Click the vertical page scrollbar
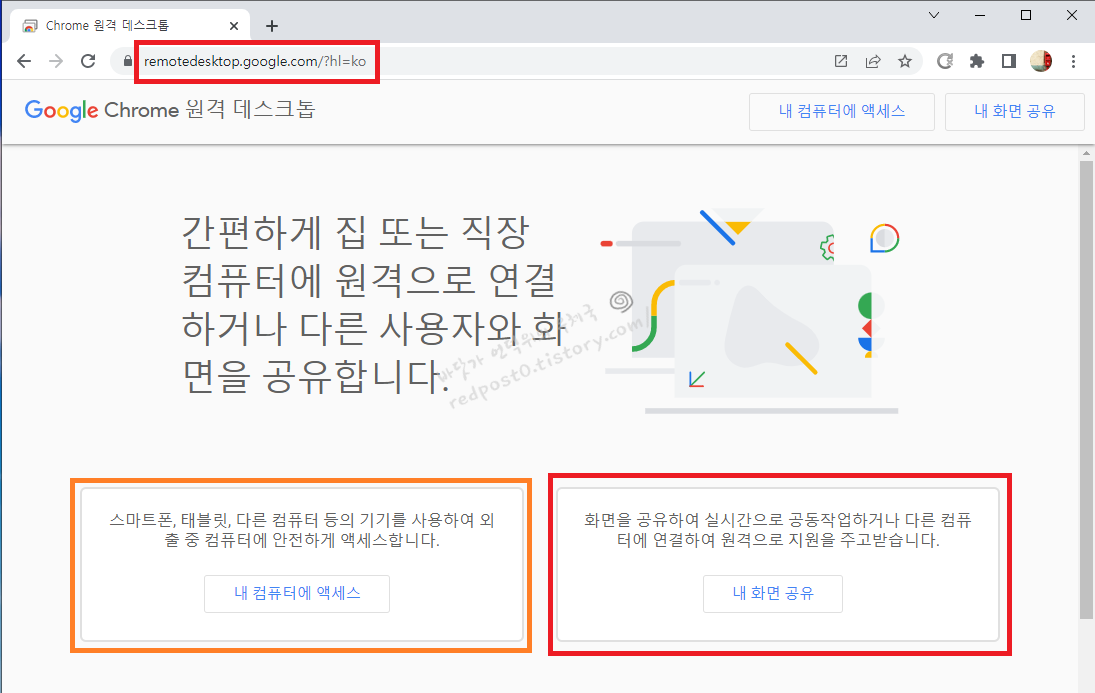Screen dimensions: 1095x693 click(1086, 390)
